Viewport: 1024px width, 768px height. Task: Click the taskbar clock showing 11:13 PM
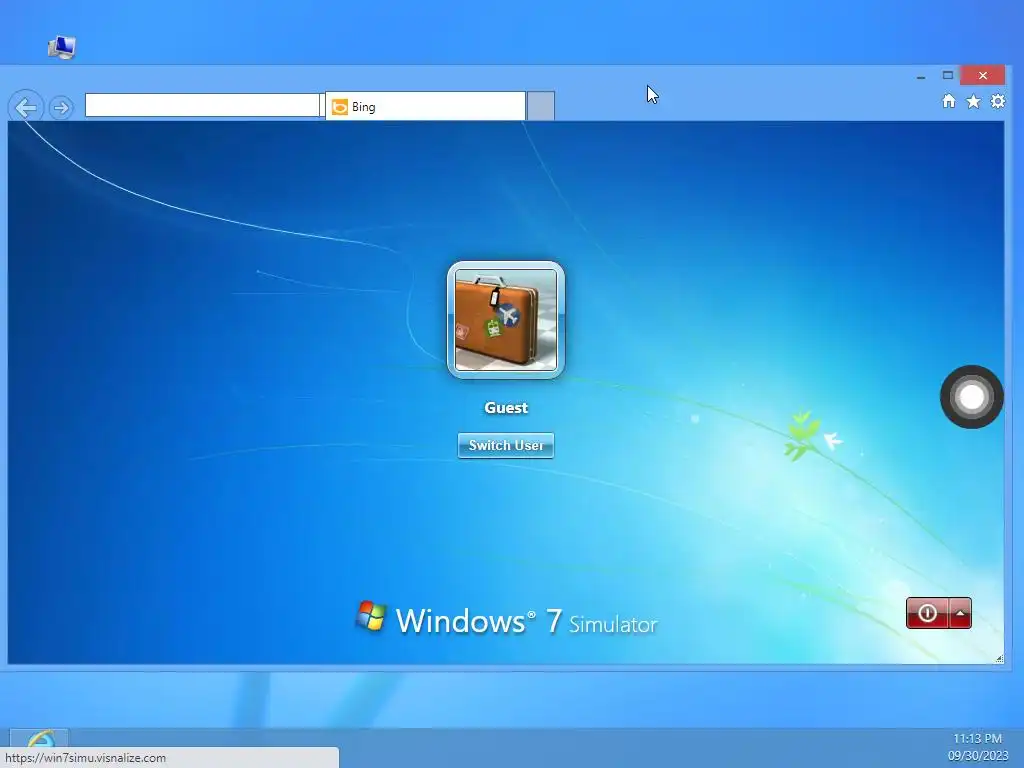click(x=978, y=739)
